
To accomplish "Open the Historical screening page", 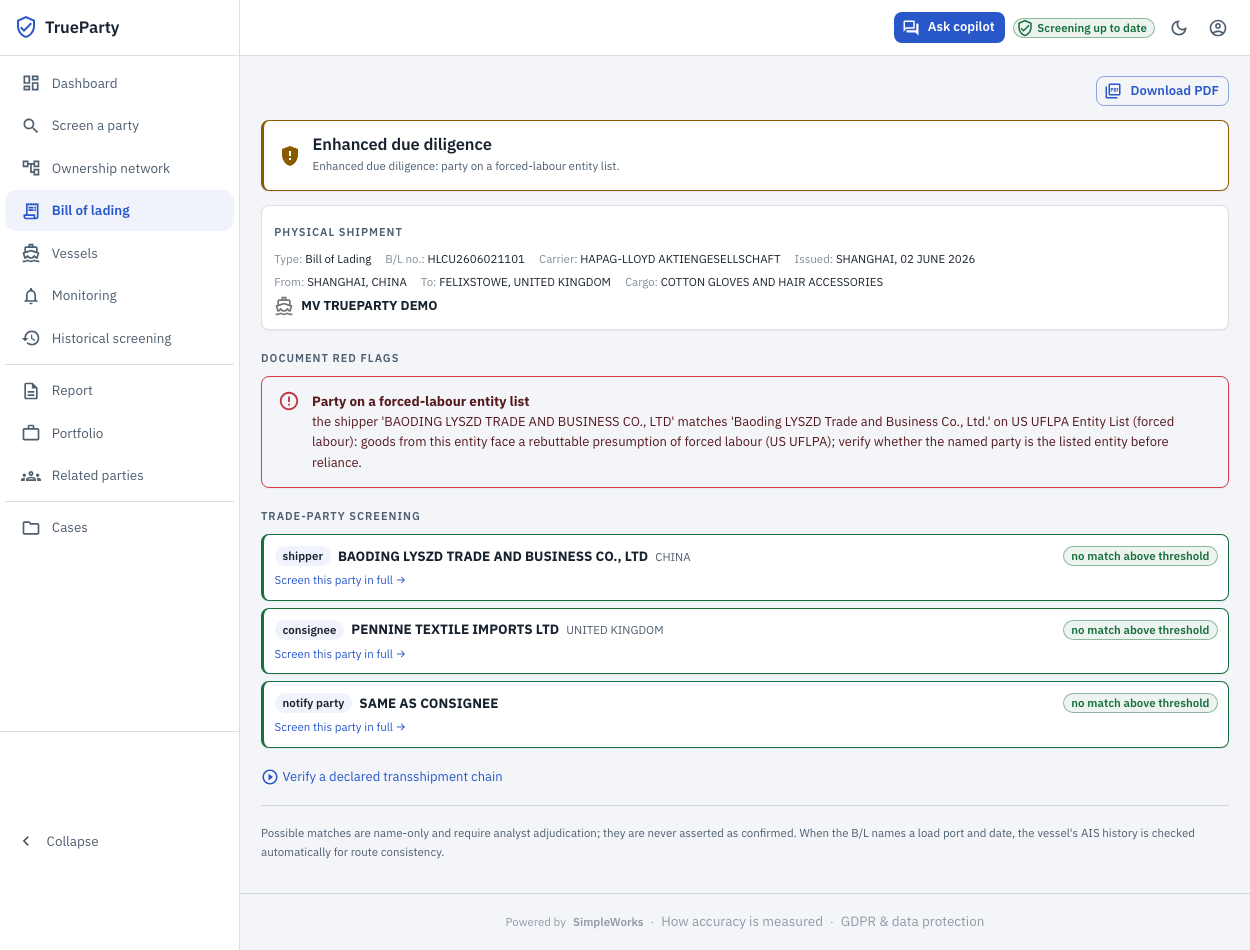I will [119, 338].
